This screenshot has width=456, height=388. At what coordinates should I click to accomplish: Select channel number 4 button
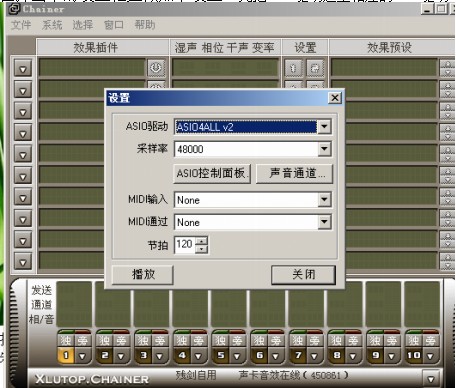(182, 355)
